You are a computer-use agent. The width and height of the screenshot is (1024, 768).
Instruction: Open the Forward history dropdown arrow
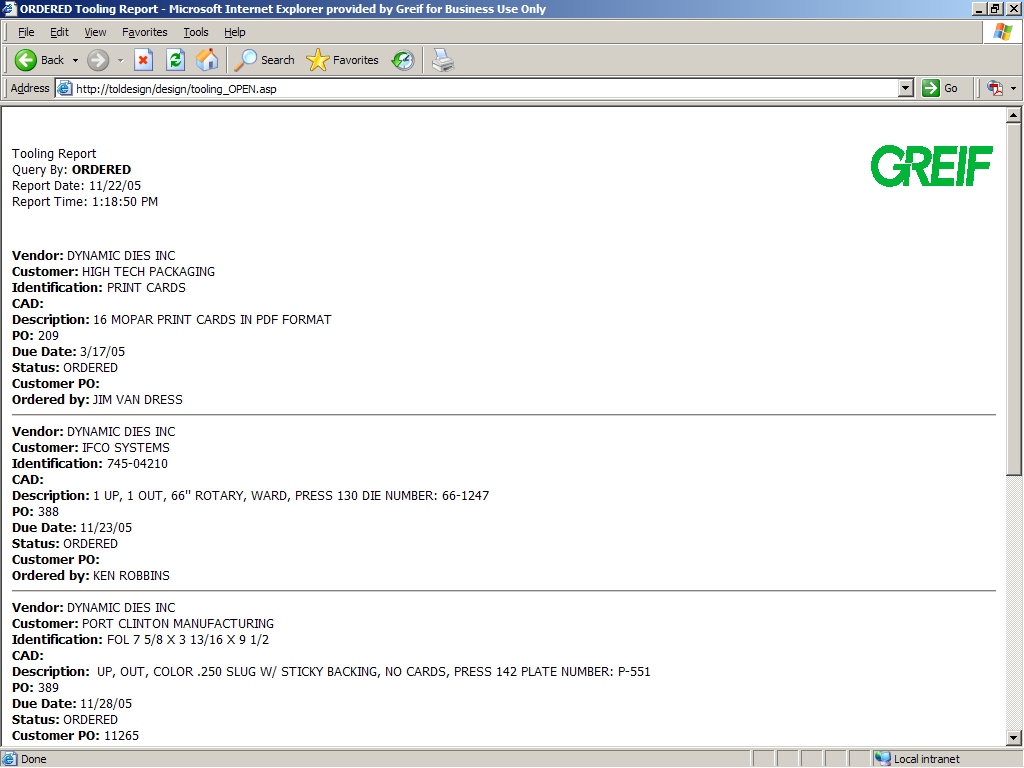pyautogui.click(x=120, y=60)
